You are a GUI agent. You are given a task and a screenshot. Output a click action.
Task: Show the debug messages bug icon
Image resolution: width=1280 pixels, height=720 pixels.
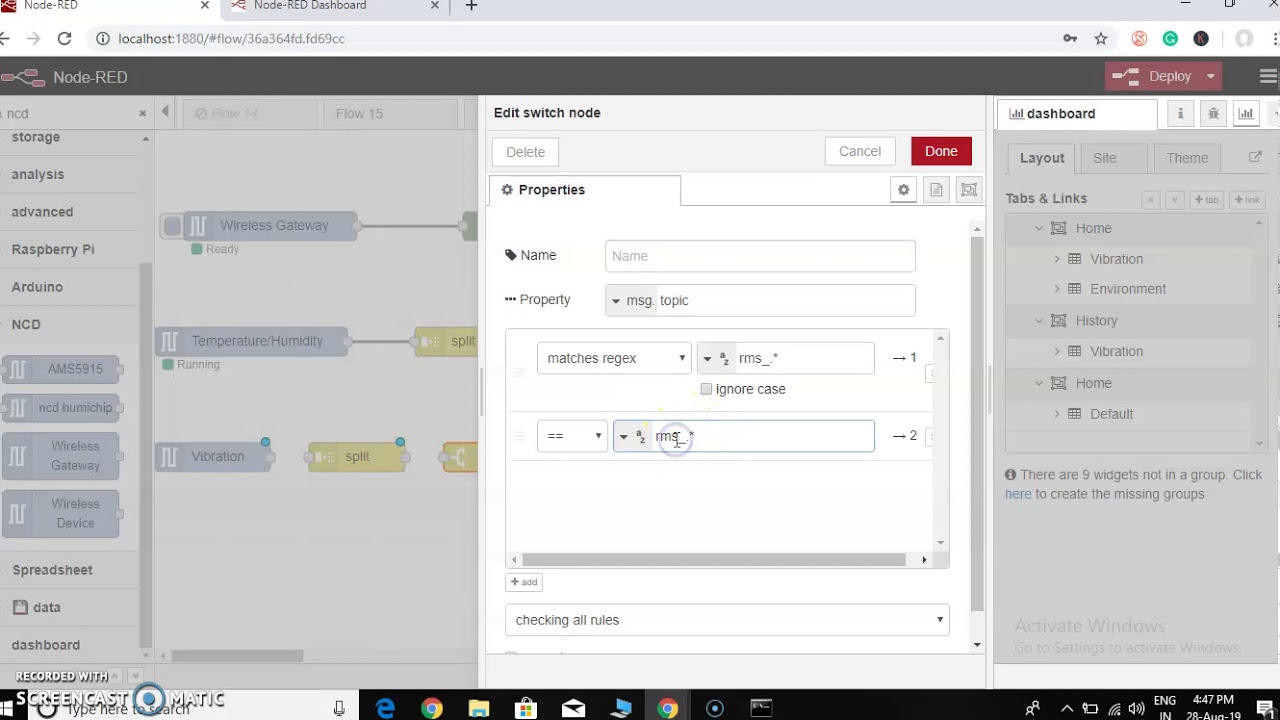[x=1213, y=114]
